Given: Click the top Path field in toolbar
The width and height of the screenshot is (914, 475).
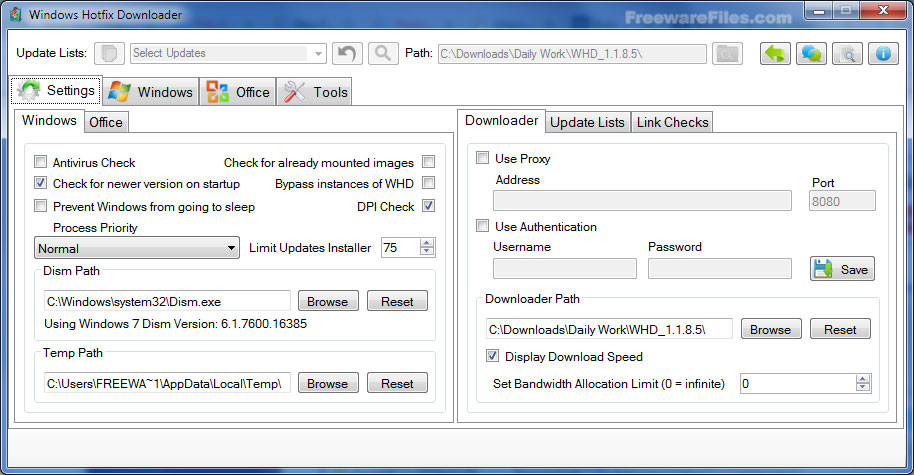Looking at the screenshot, I should (x=572, y=54).
